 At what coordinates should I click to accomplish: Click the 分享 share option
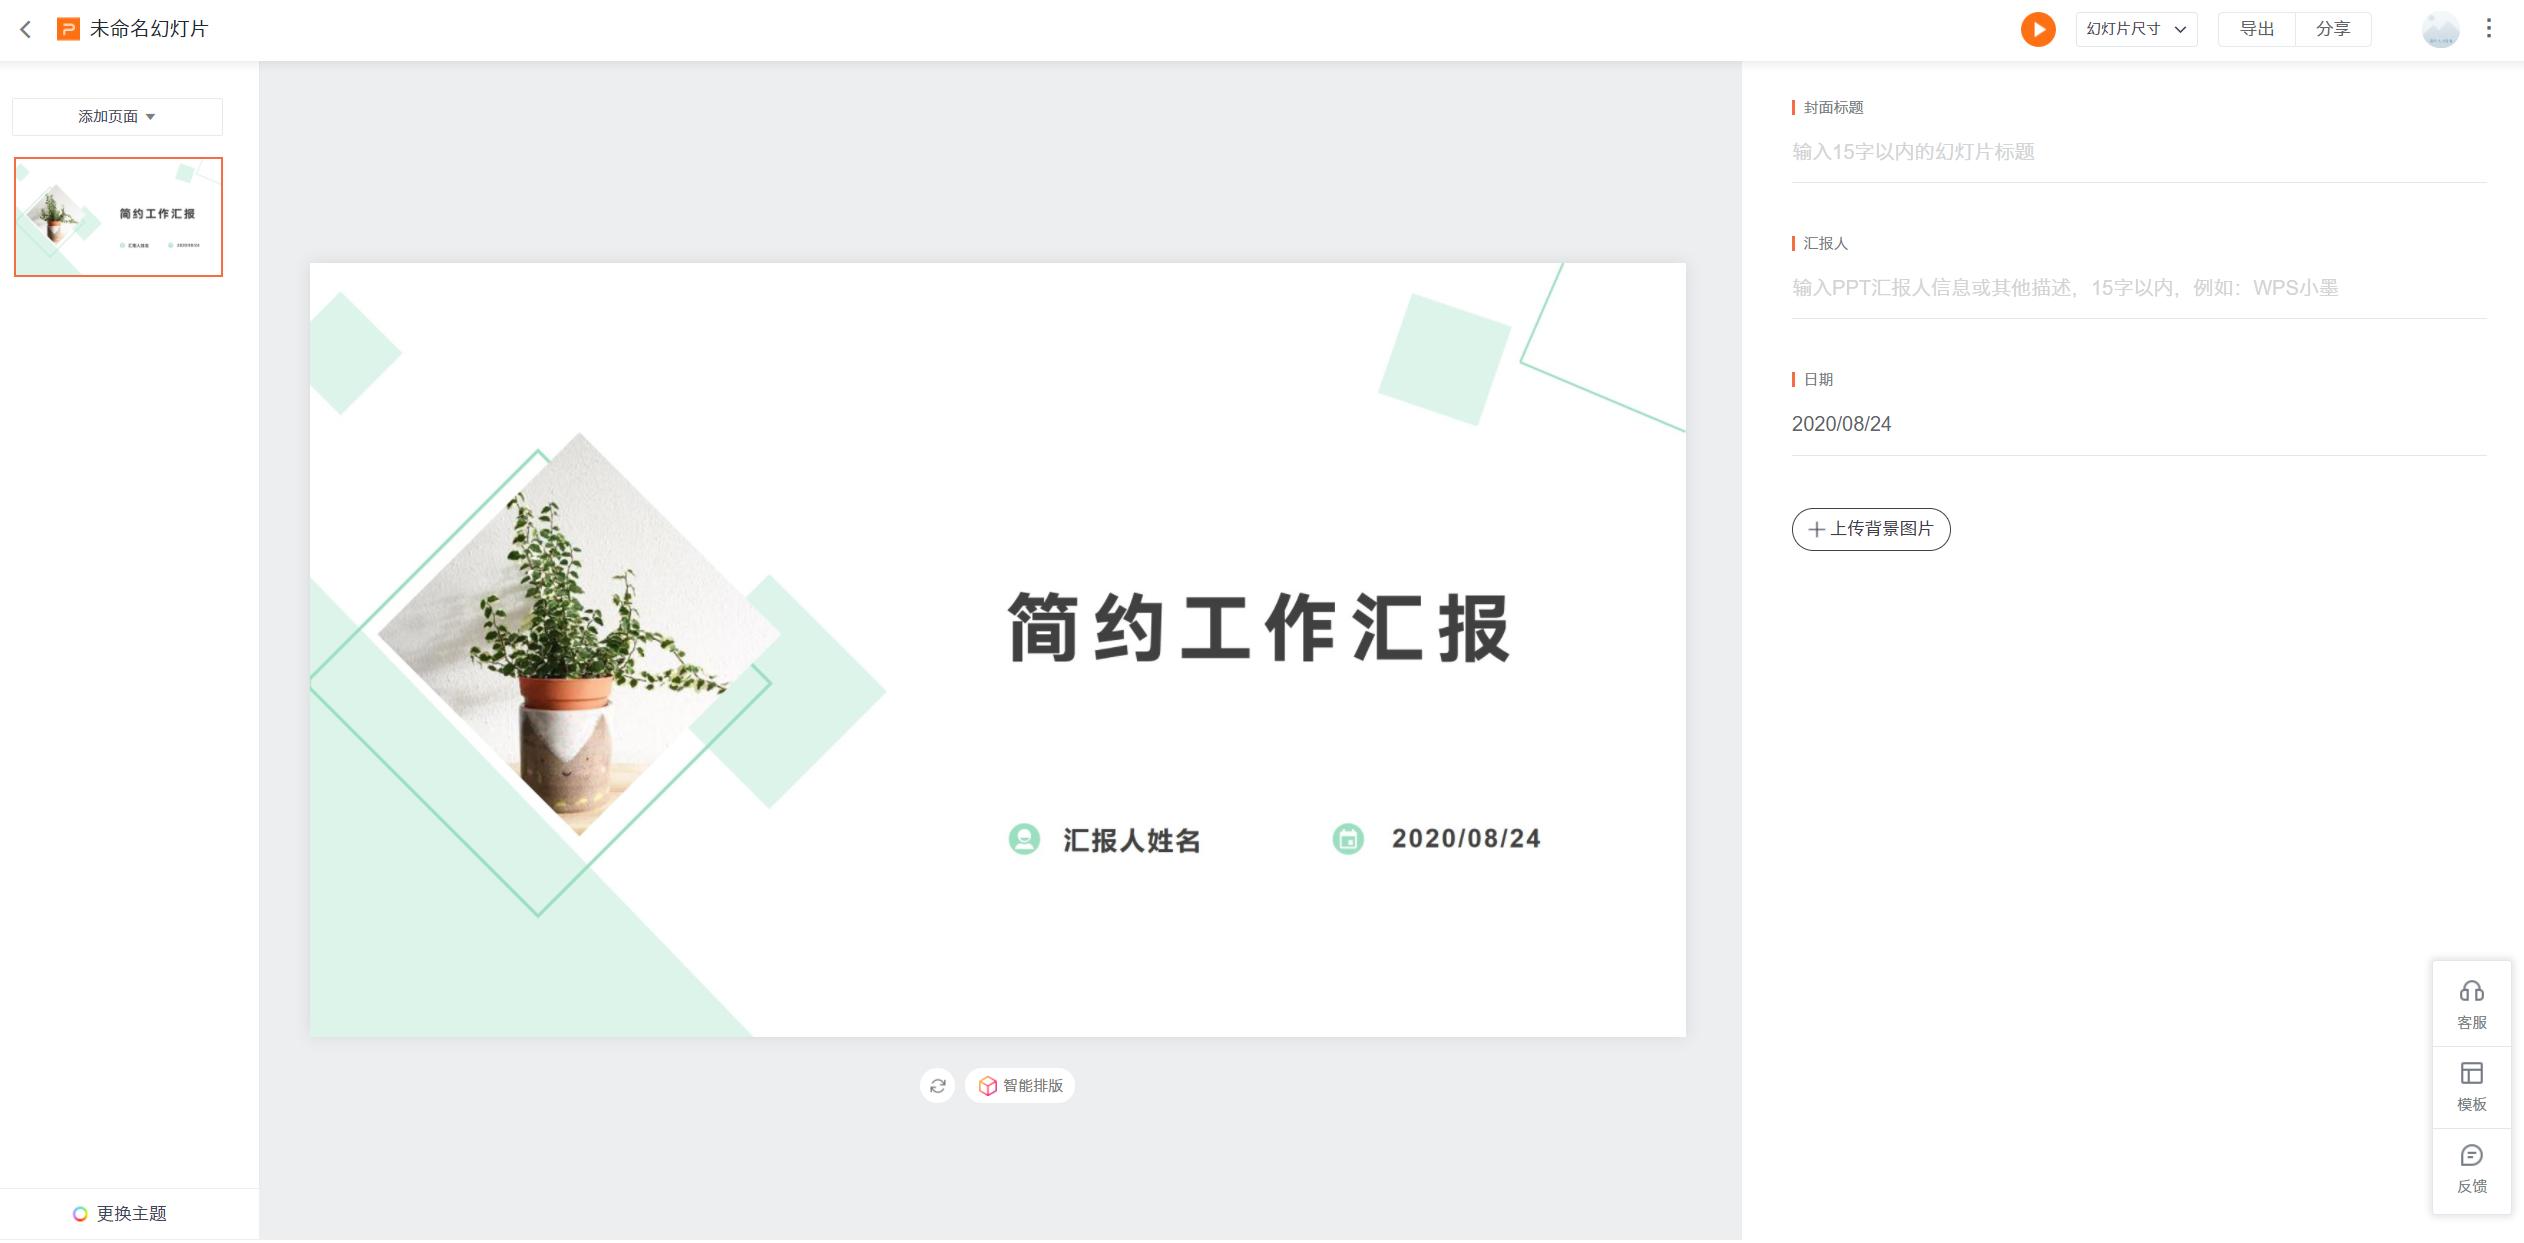[2334, 29]
